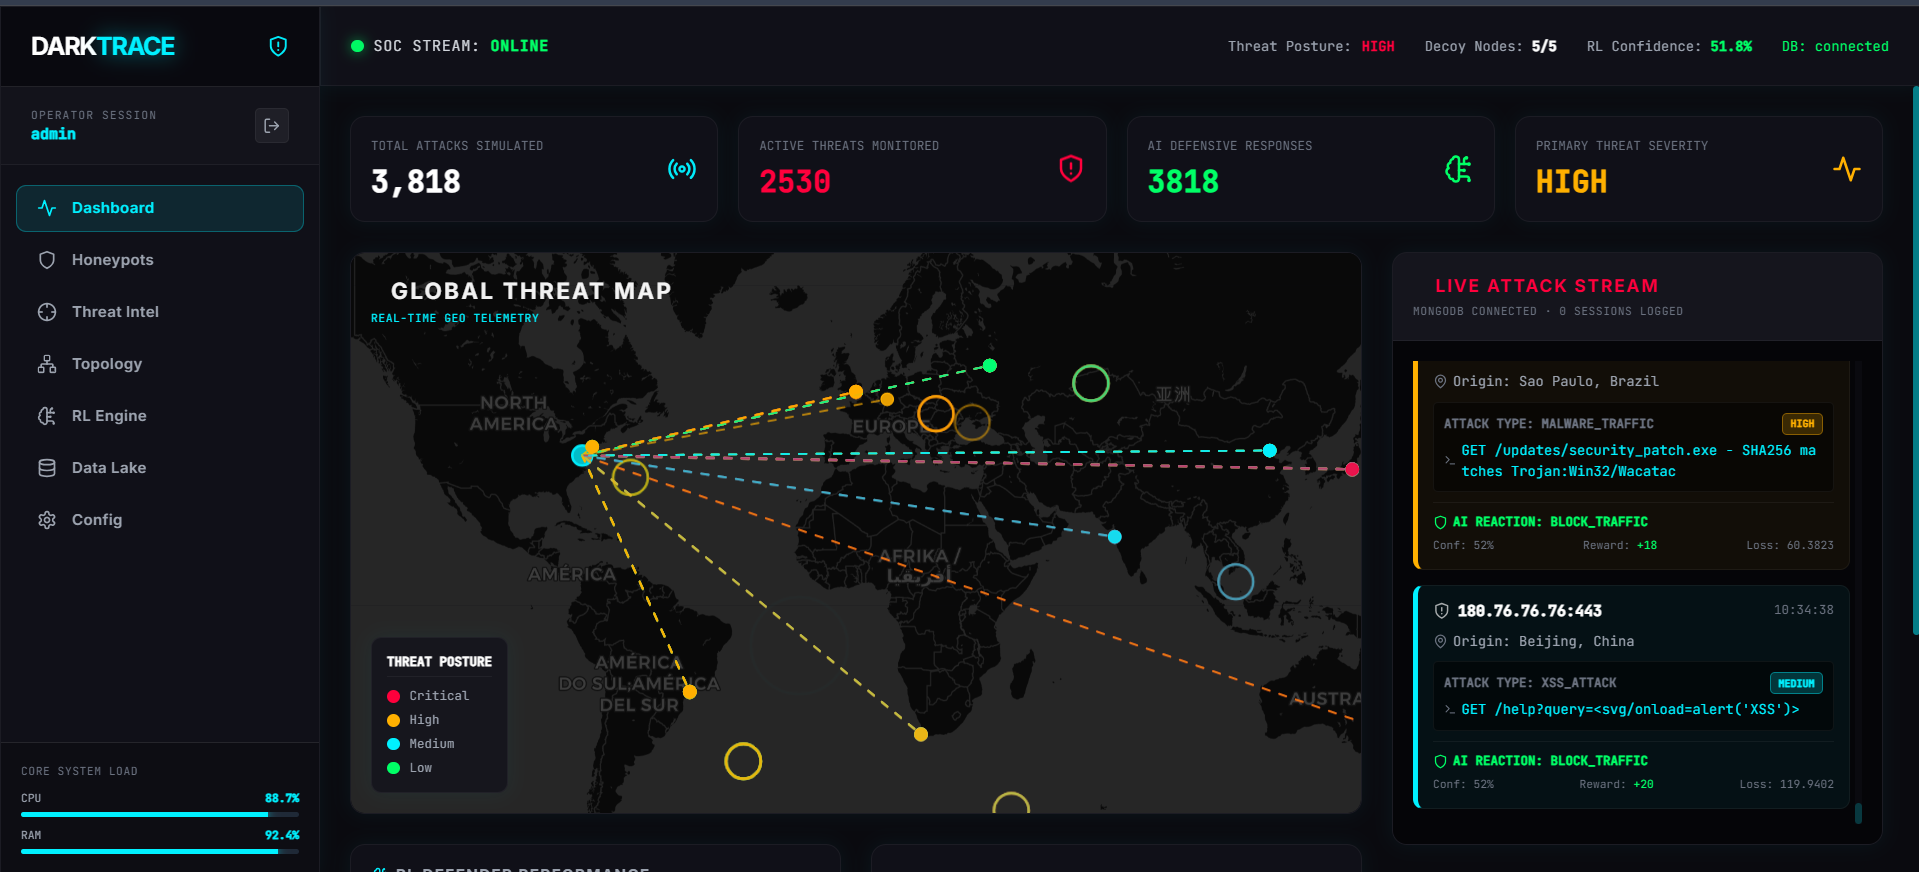Click the 180.76.76.76:443 attack entry address
Viewport: 1919px width, 872px height.
click(x=1529, y=611)
